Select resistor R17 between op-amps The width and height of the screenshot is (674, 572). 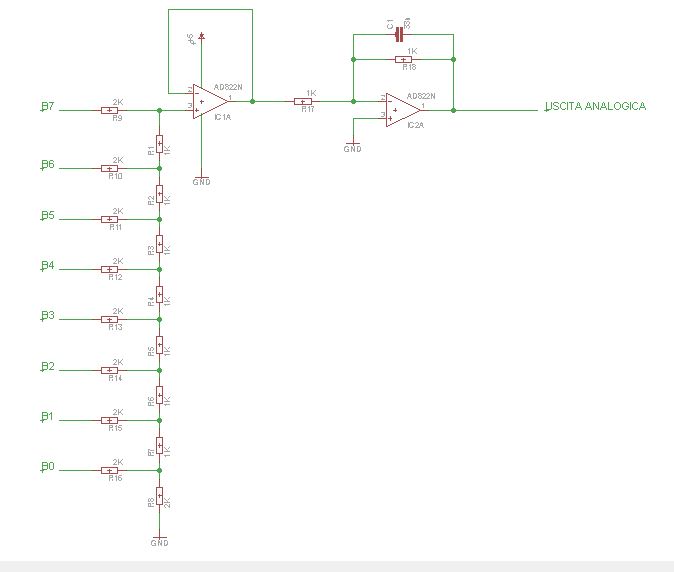coord(303,101)
